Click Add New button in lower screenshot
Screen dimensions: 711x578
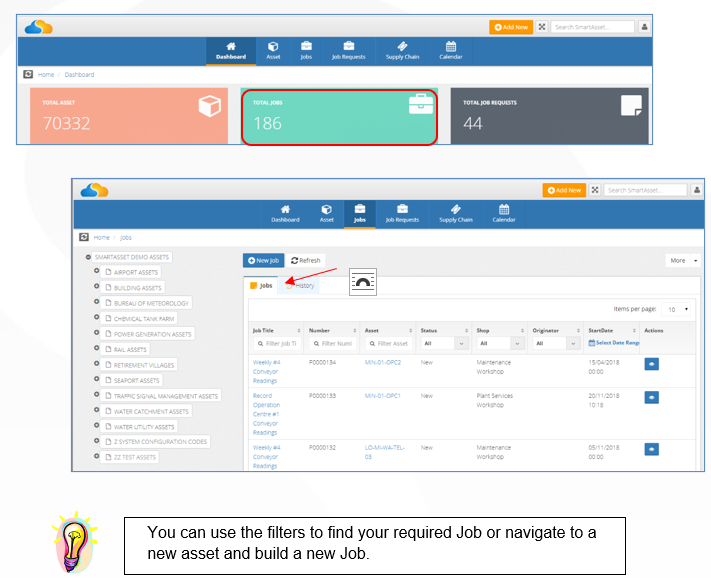(564, 190)
